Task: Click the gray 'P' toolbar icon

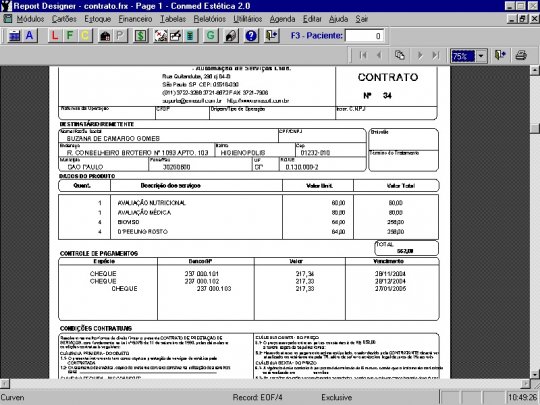Action: [120, 35]
